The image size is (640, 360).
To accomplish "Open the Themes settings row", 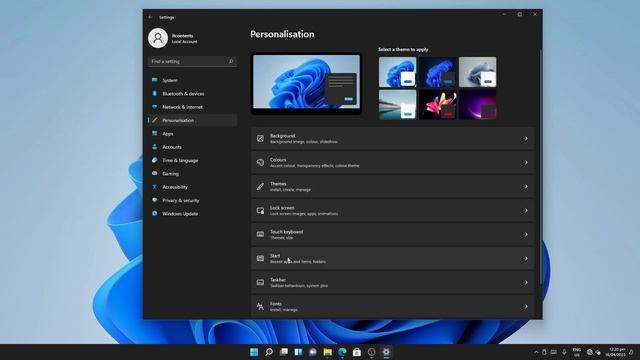I will 393,187.
